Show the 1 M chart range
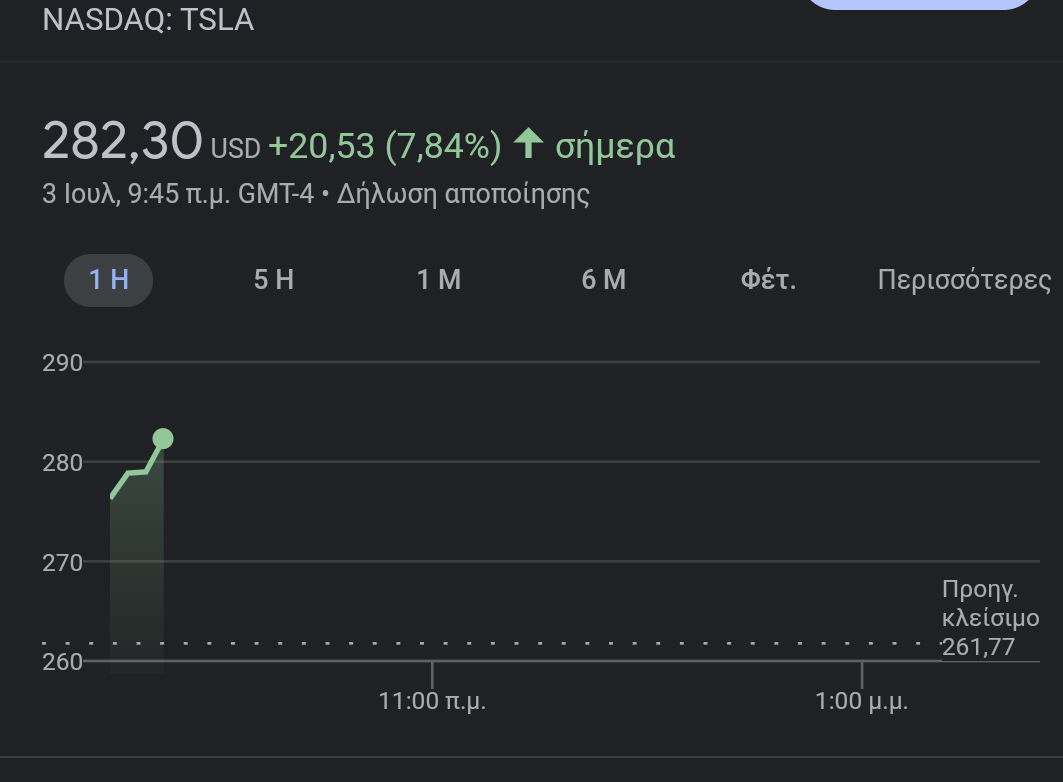 439,280
